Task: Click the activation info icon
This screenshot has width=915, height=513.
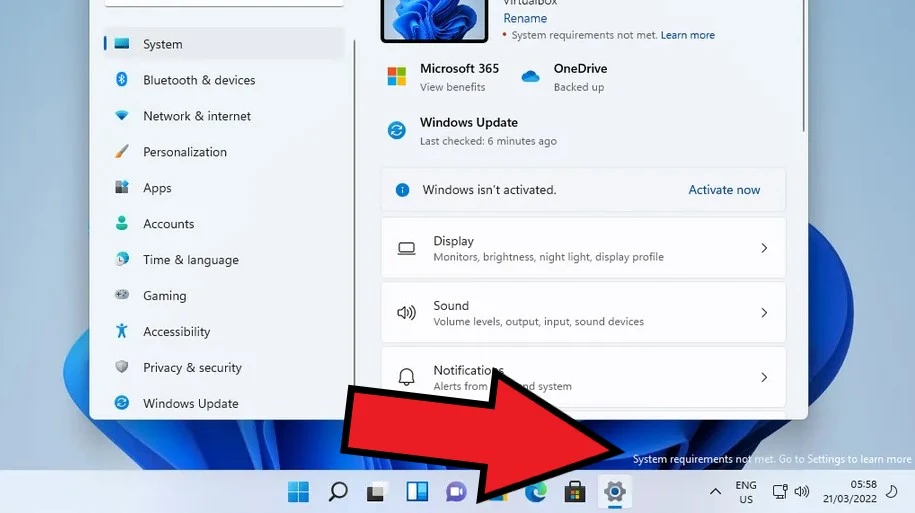Action: click(403, 190)
